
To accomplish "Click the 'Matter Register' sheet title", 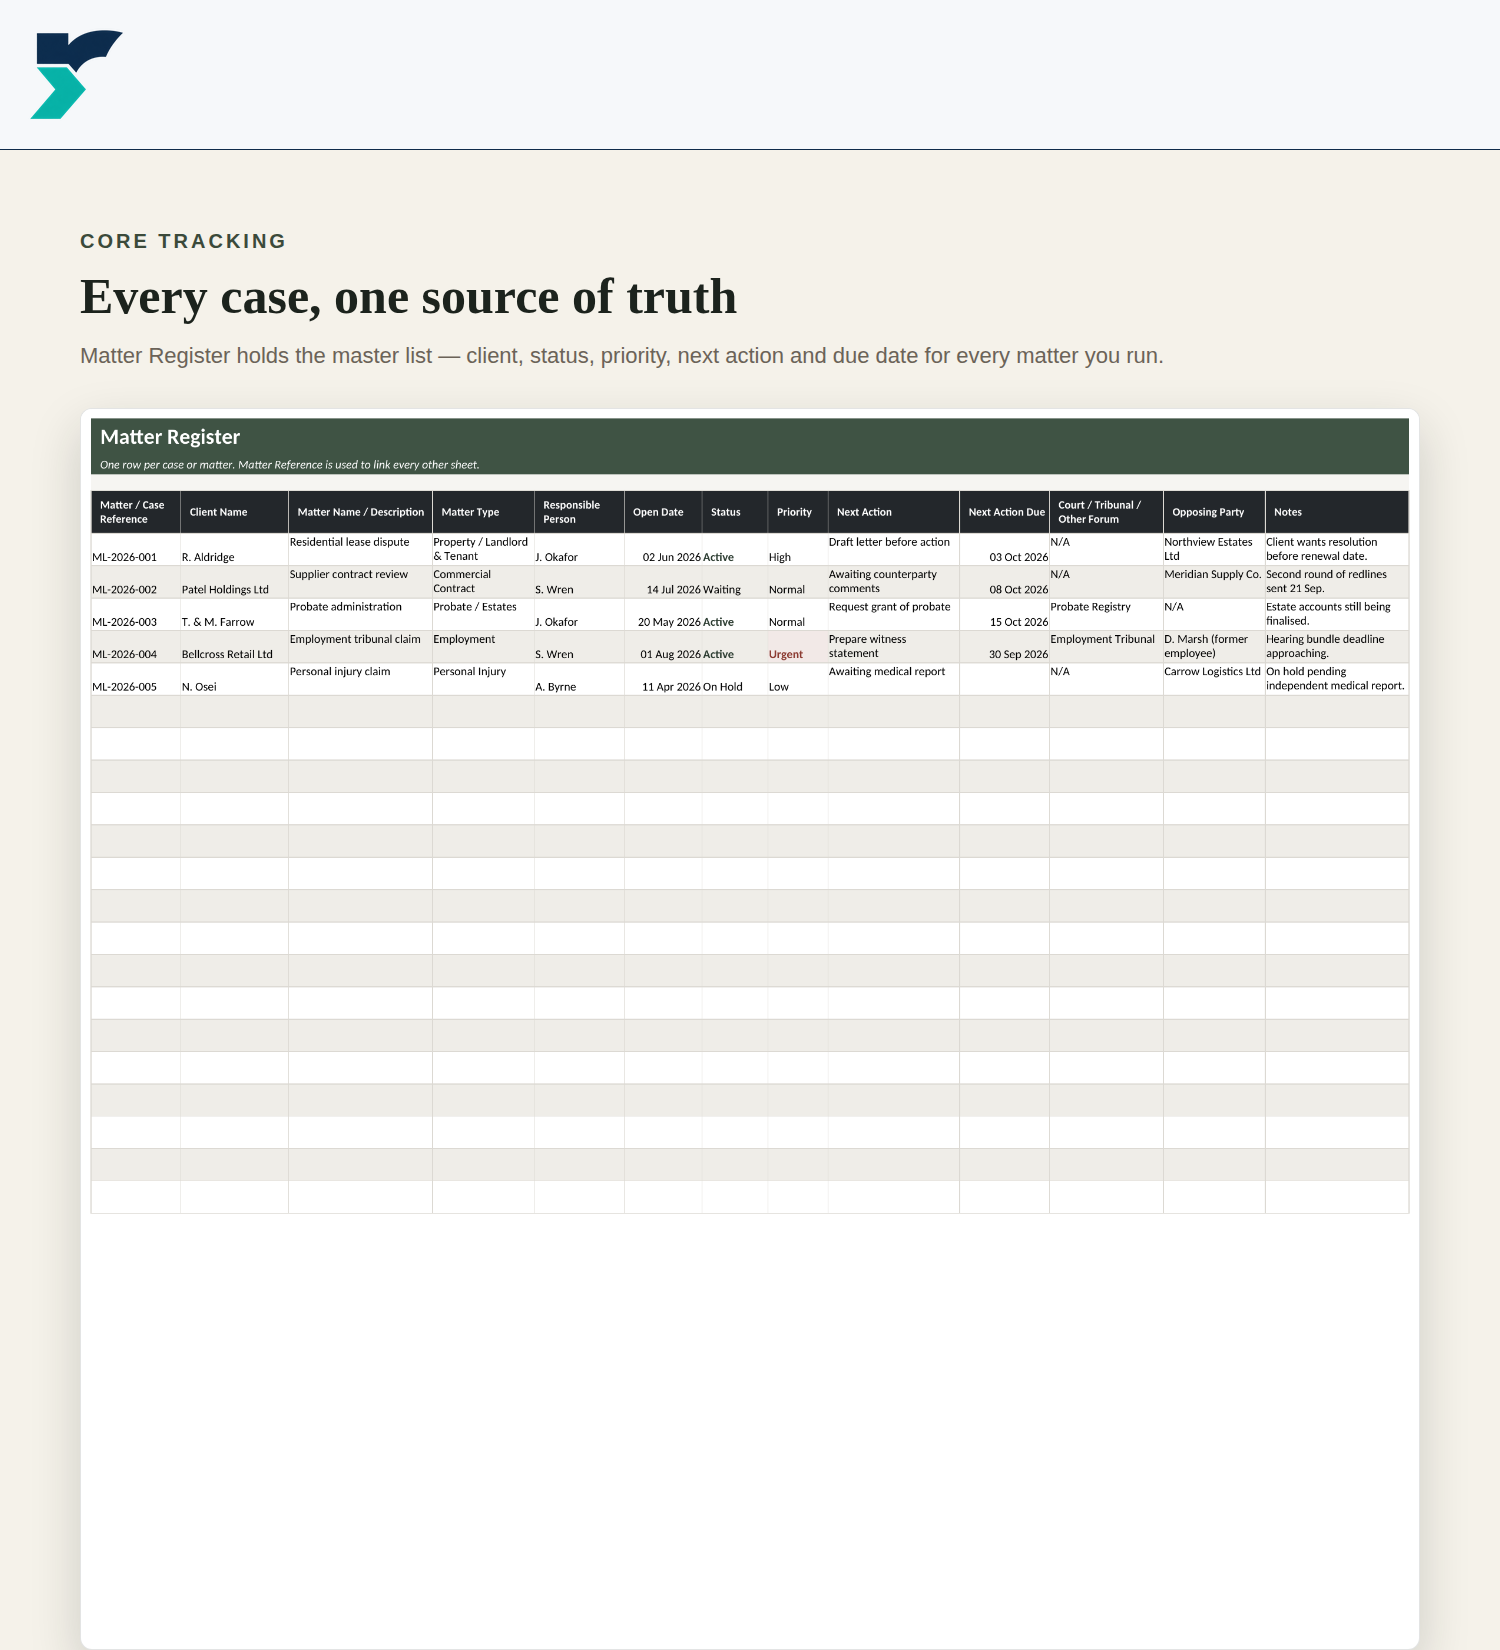I will pyautogui.click(x=170, y=437).
